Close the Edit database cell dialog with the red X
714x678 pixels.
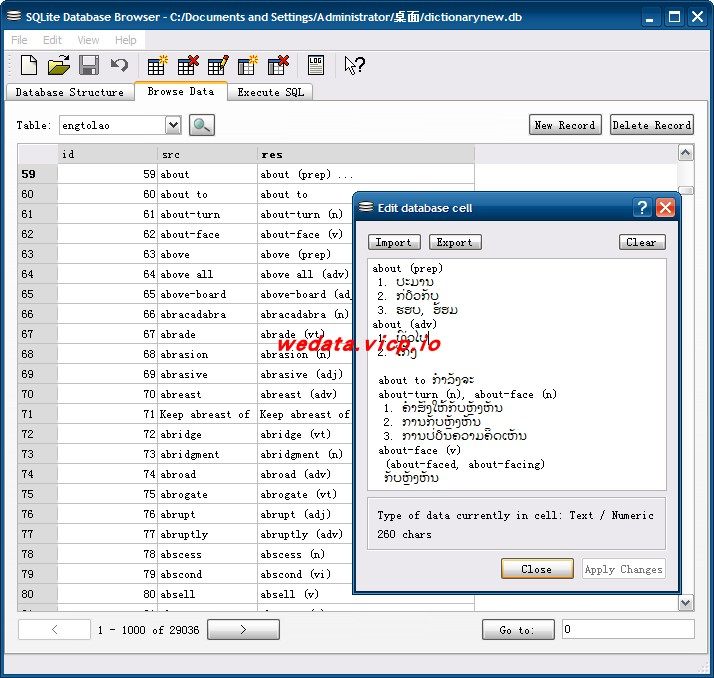(665, 208)
